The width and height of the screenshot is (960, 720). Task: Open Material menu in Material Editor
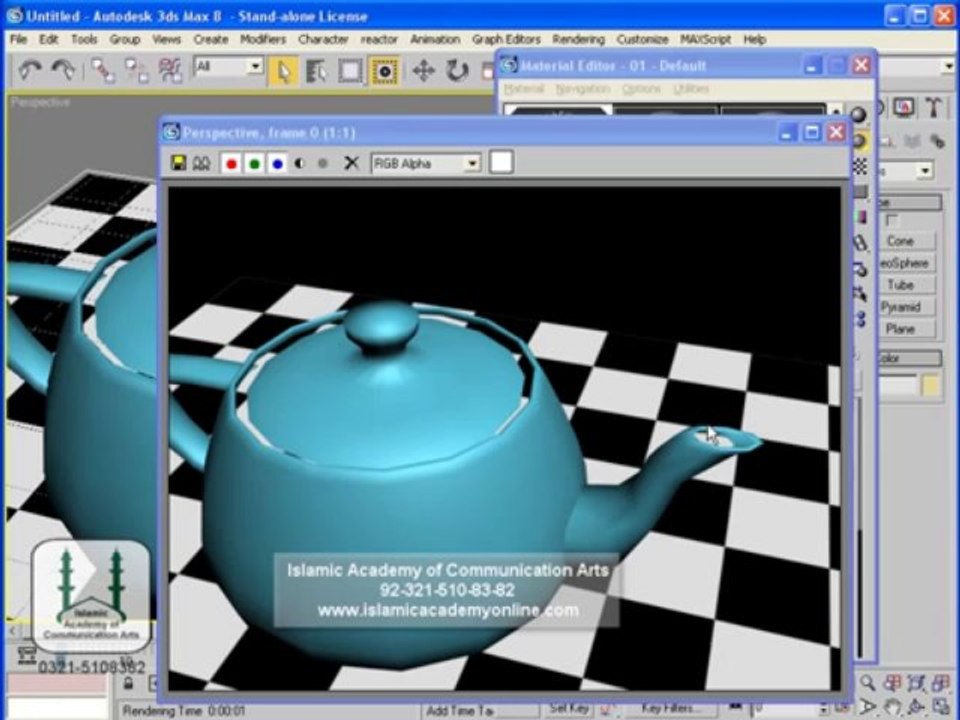pyautogui.click(x=524, y=89)
